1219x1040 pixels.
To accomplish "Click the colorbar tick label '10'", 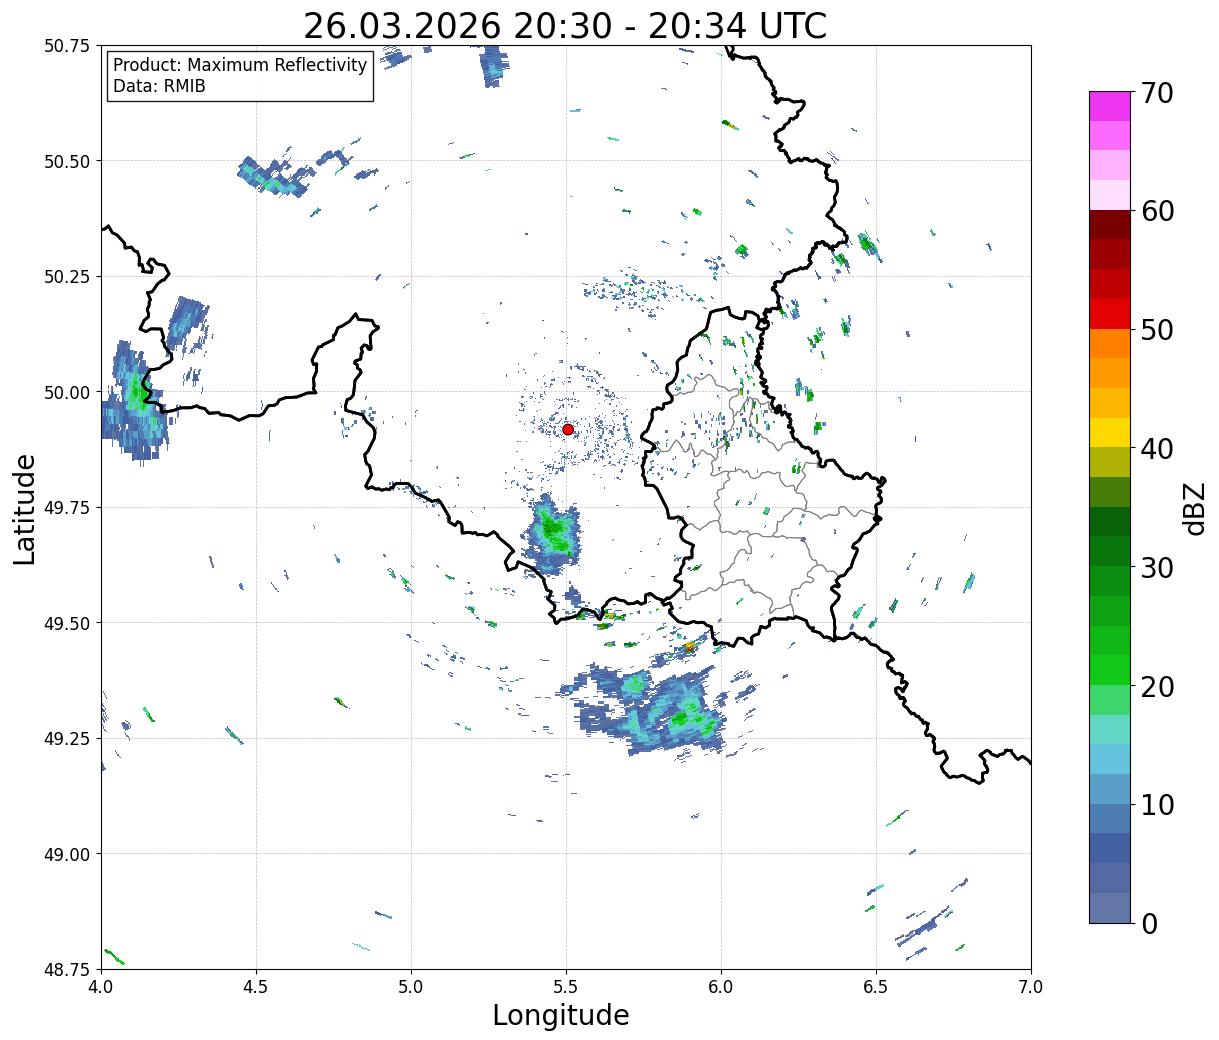I will click(x=1157, y=804).
